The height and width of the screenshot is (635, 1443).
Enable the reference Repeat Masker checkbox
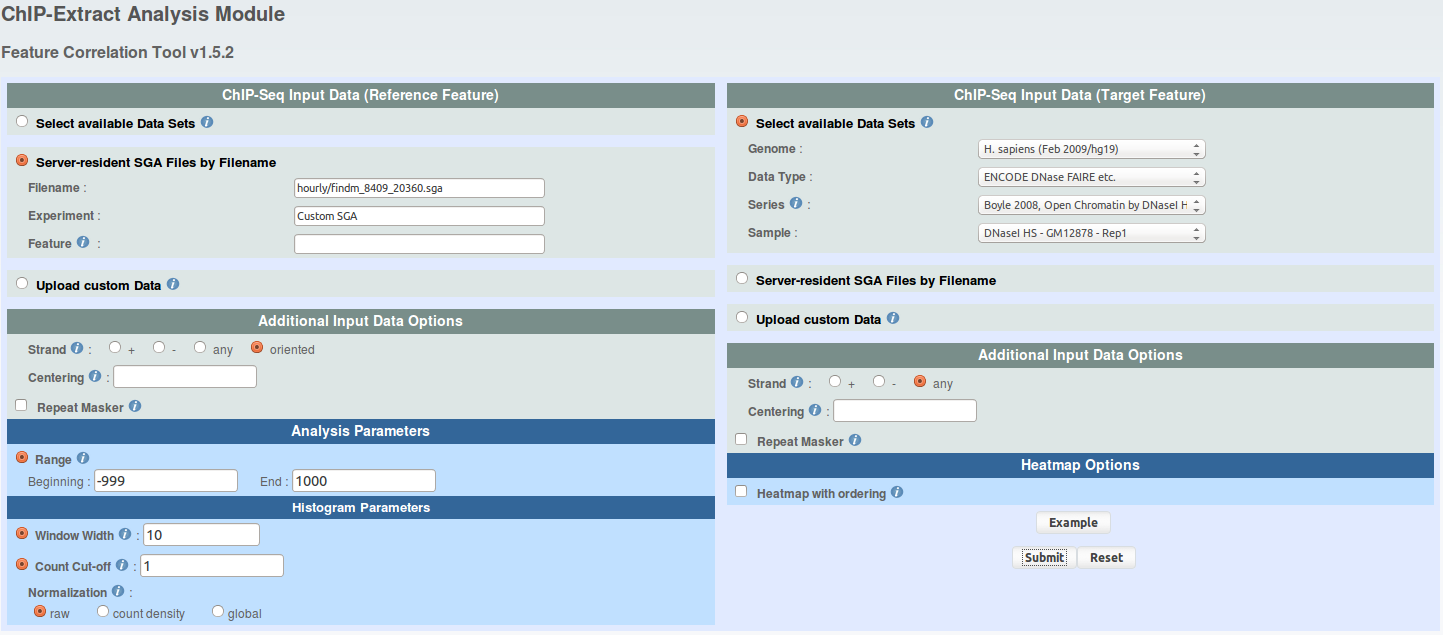(22, 406)
